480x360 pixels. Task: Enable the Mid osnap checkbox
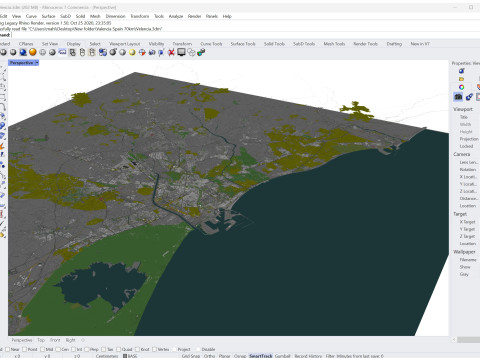point(42,349)
